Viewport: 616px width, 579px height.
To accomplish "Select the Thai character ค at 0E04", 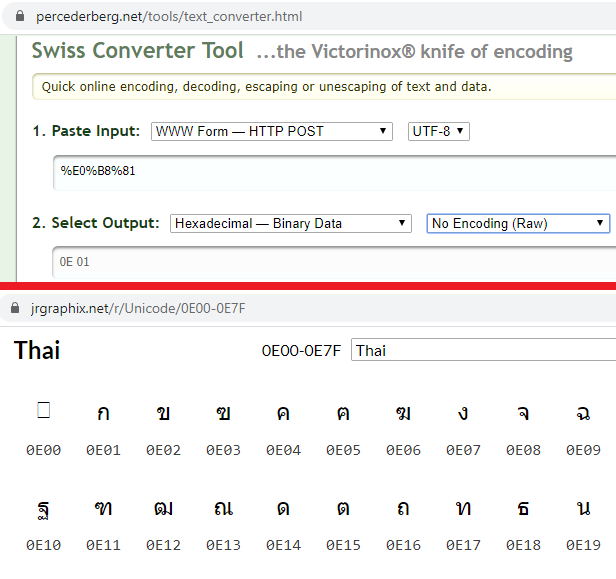I will tap(283, 414).
